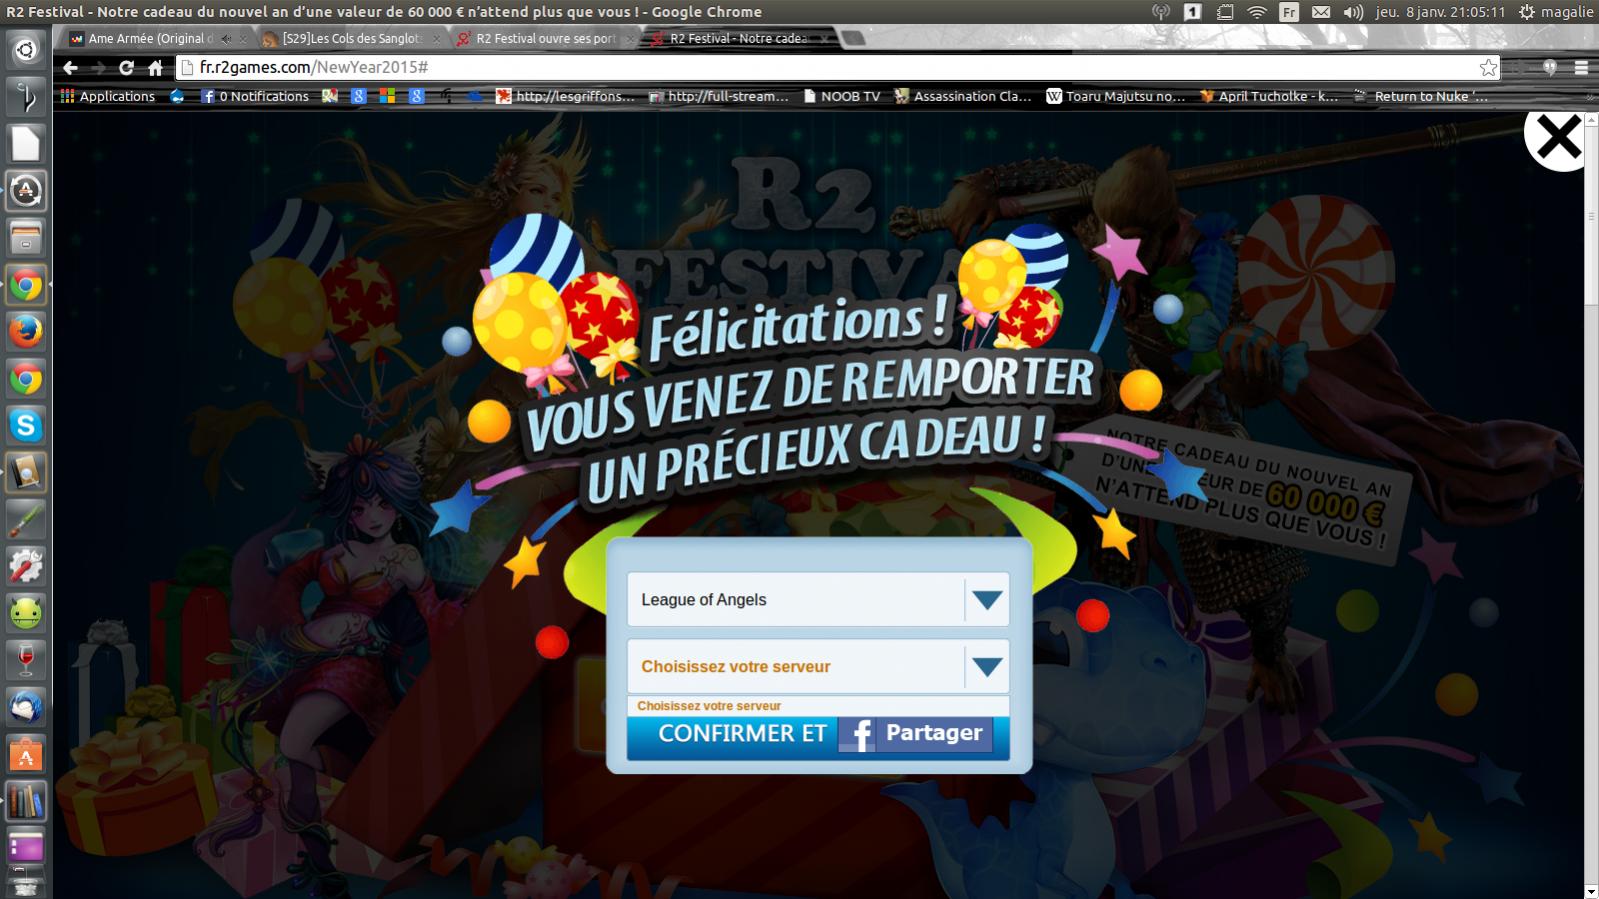Open Firefox from the Ubuntu launcher
This screenshot has width=1599, height=899.
coord(26,331)
